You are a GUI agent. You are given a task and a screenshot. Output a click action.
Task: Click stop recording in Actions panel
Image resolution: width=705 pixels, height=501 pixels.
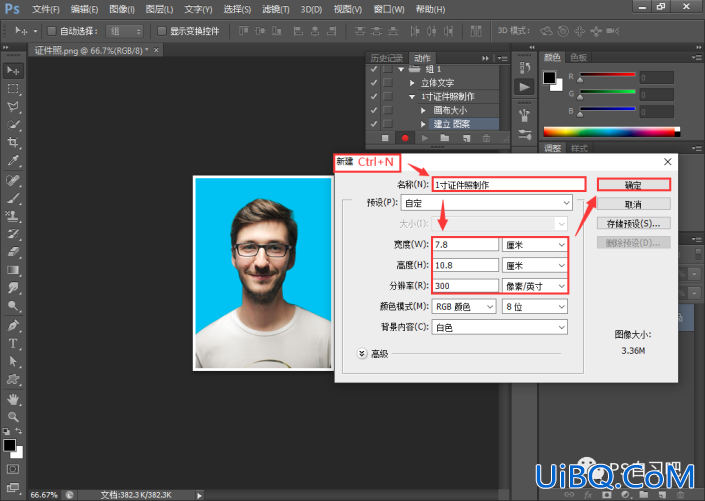coord(385,138)
